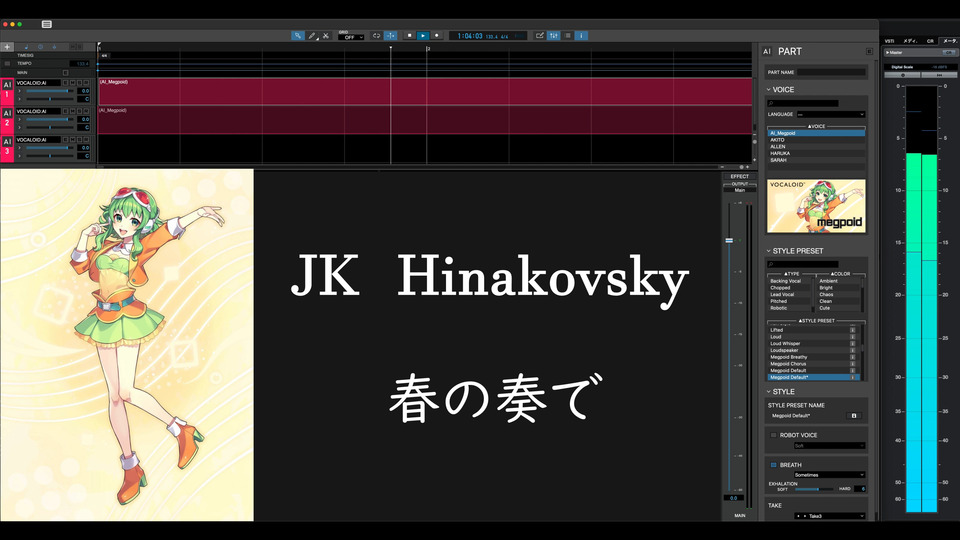This screenshot has height=540, width=960.
Task: Click the sidebar list icon in title bar
Action: coord(47,24)
